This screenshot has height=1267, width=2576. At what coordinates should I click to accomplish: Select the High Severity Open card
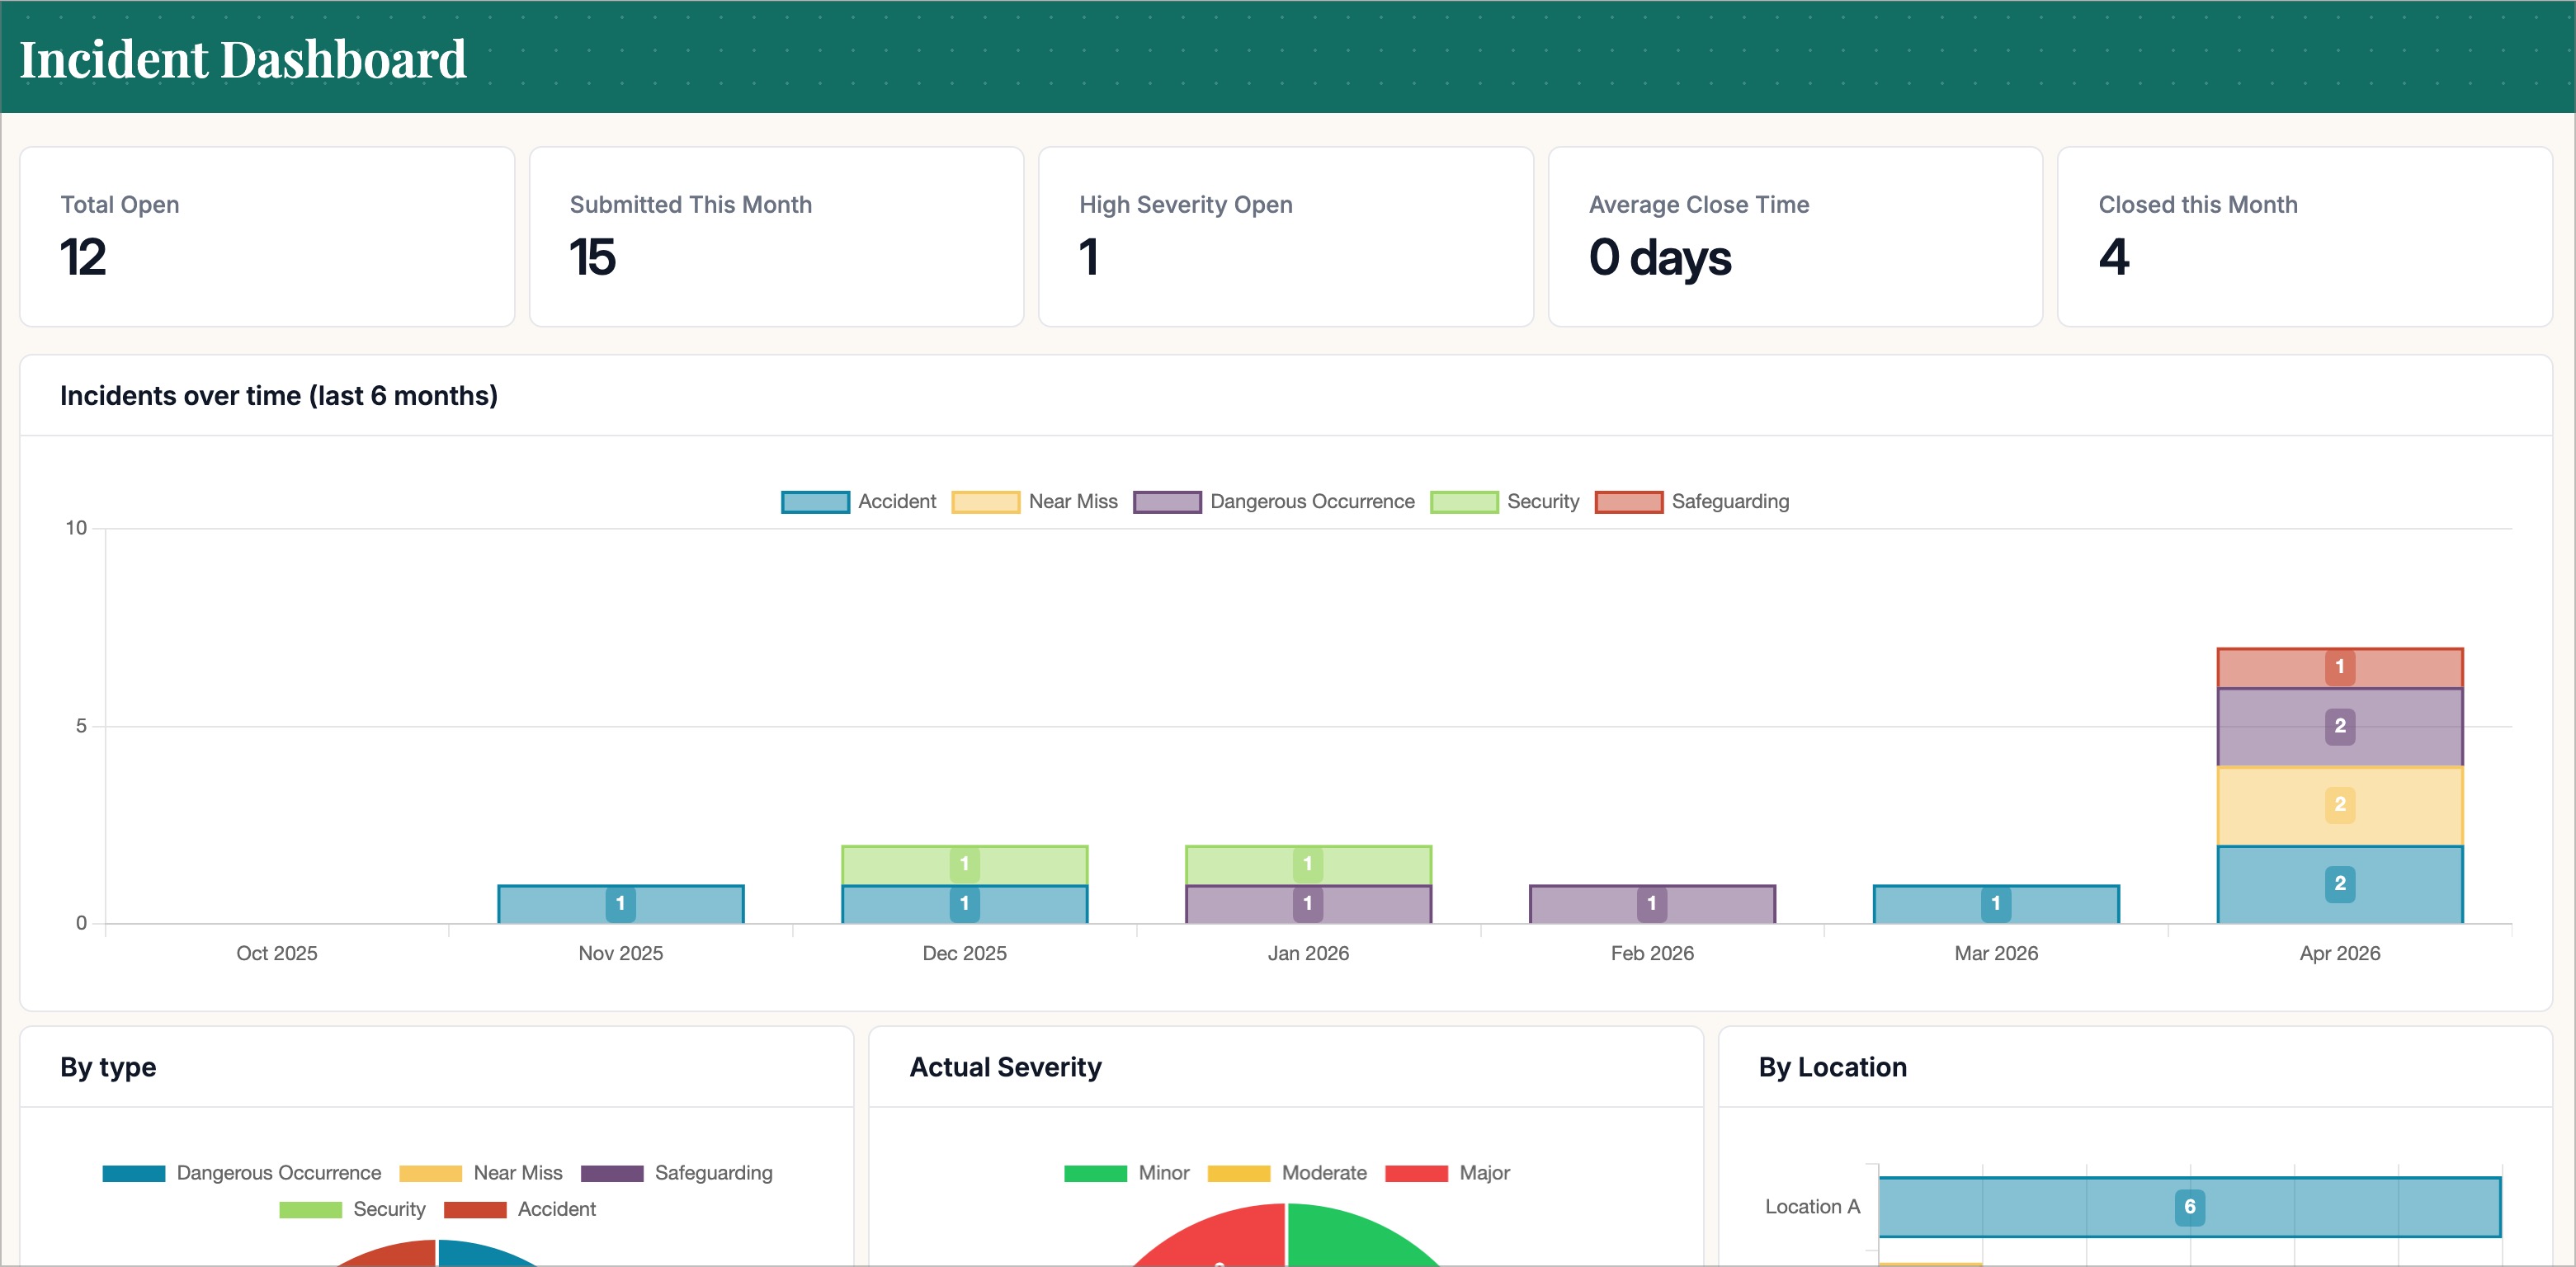coord(1285,237)
